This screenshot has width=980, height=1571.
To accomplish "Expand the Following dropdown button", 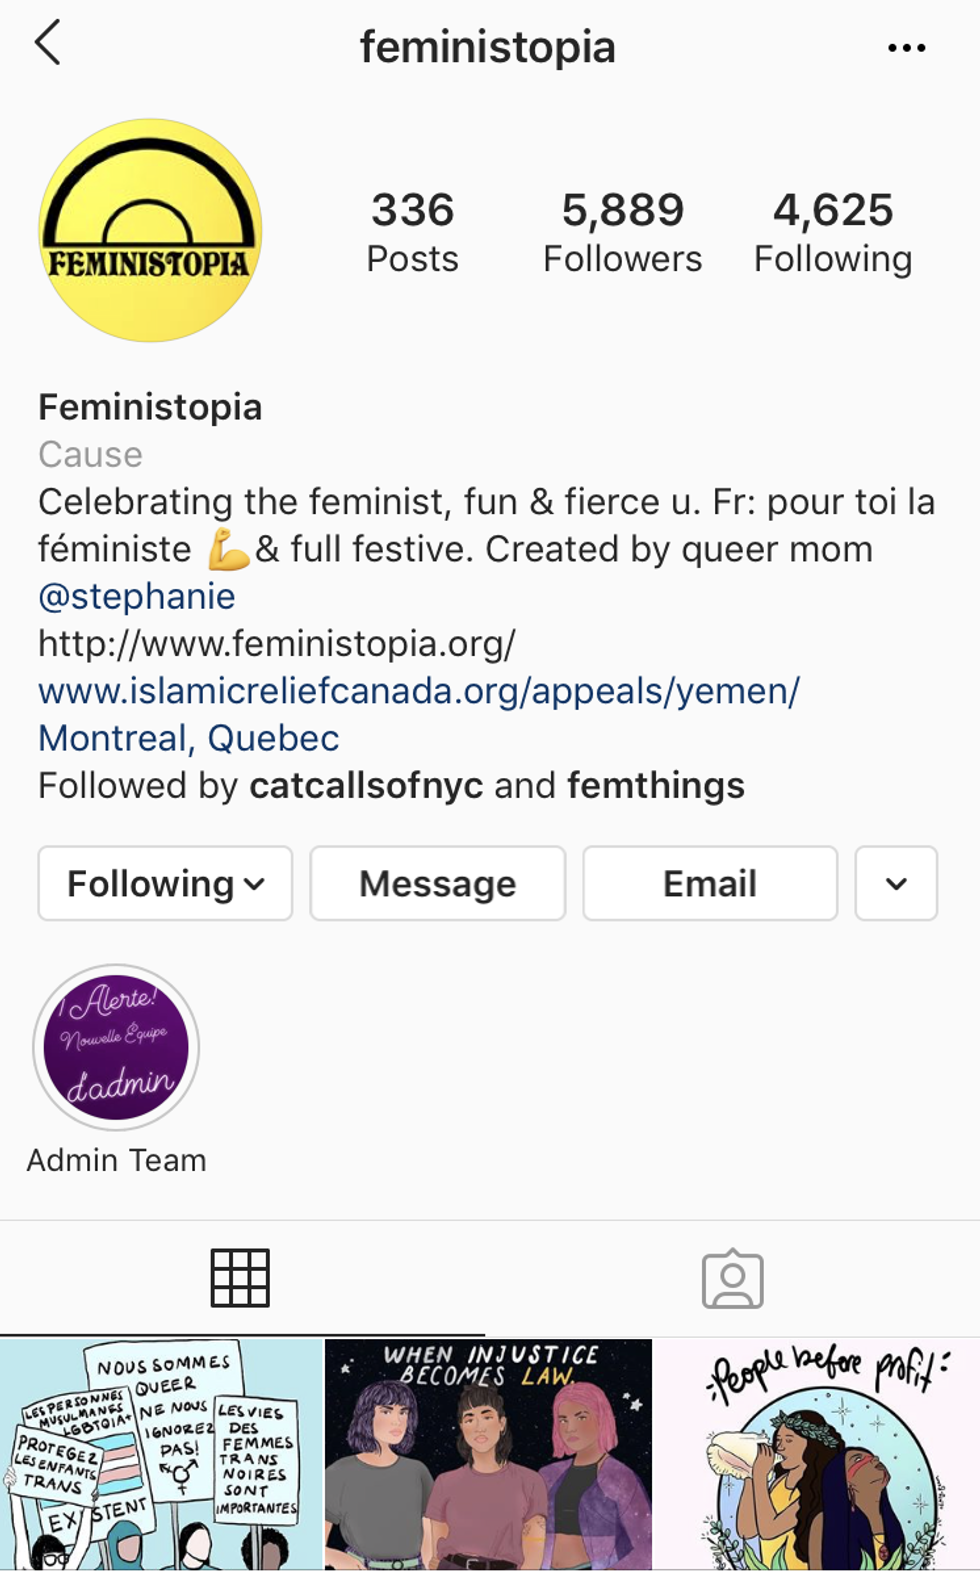I will 165,884.
